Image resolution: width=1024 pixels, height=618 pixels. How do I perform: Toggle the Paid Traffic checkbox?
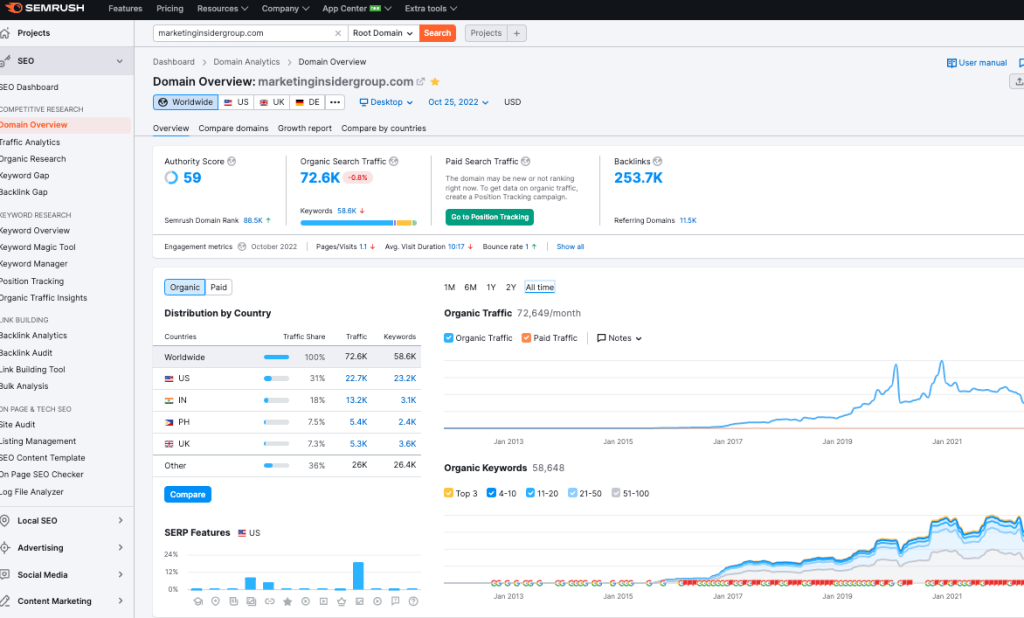(x=526, y=338)
